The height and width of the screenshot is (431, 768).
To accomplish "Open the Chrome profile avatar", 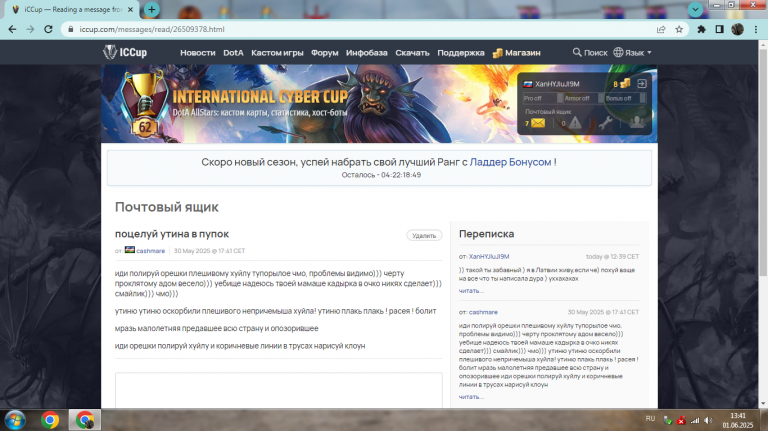I will click(738, 29).
